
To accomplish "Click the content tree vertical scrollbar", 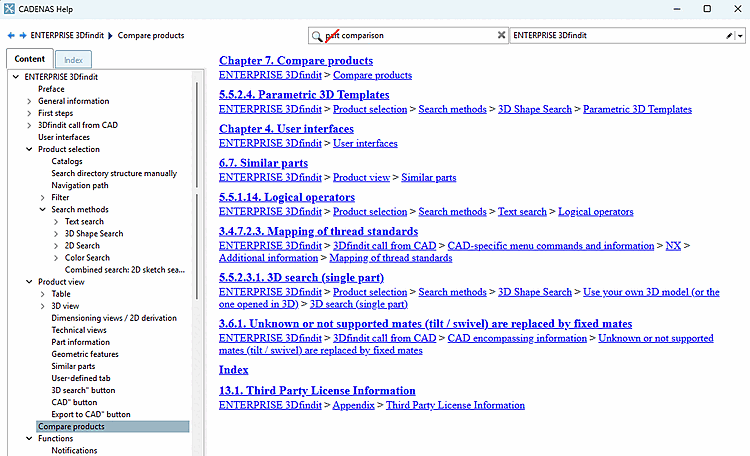I will point(197,191).
